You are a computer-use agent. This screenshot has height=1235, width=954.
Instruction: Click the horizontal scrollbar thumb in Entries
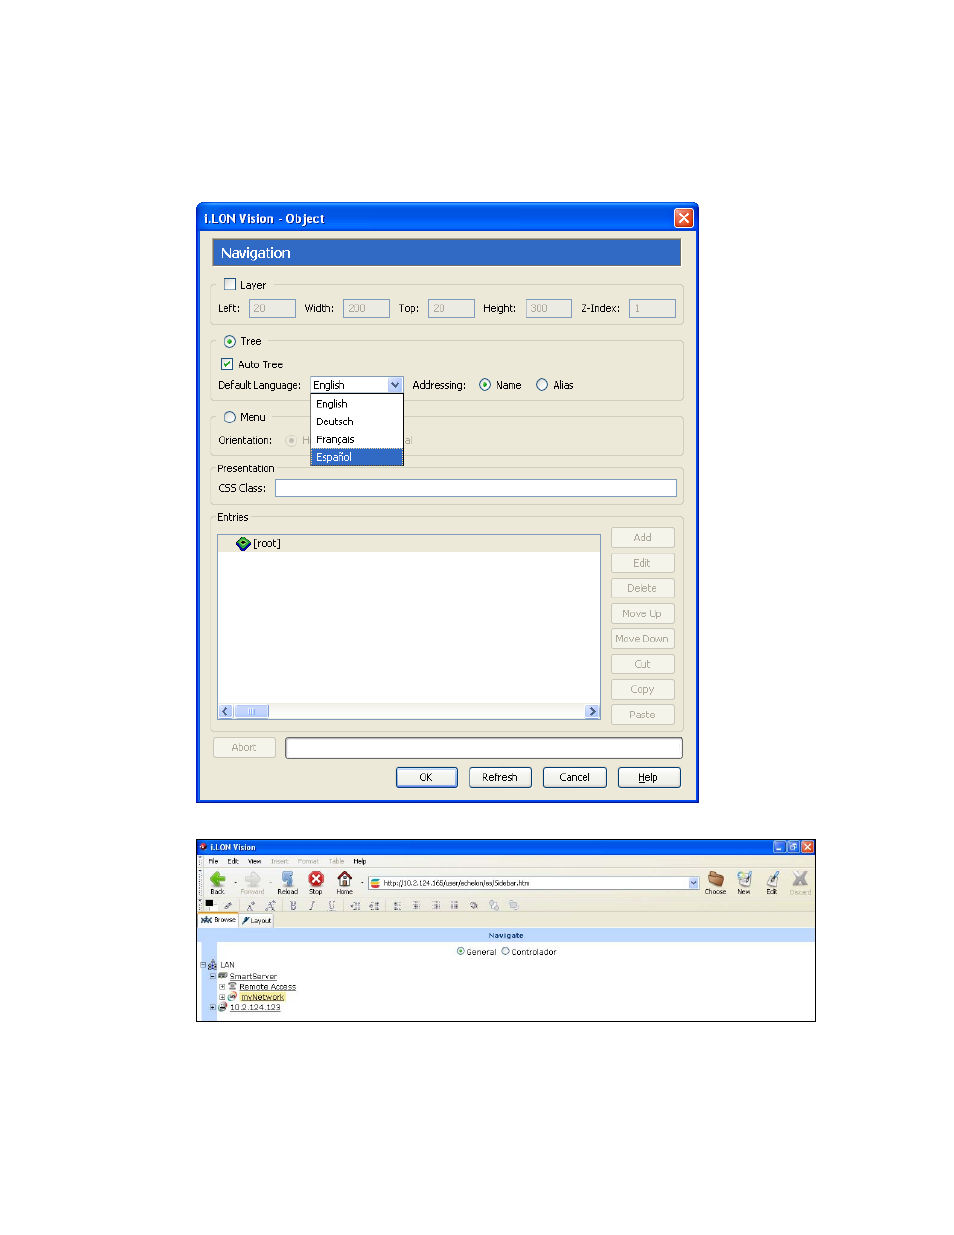251,712
